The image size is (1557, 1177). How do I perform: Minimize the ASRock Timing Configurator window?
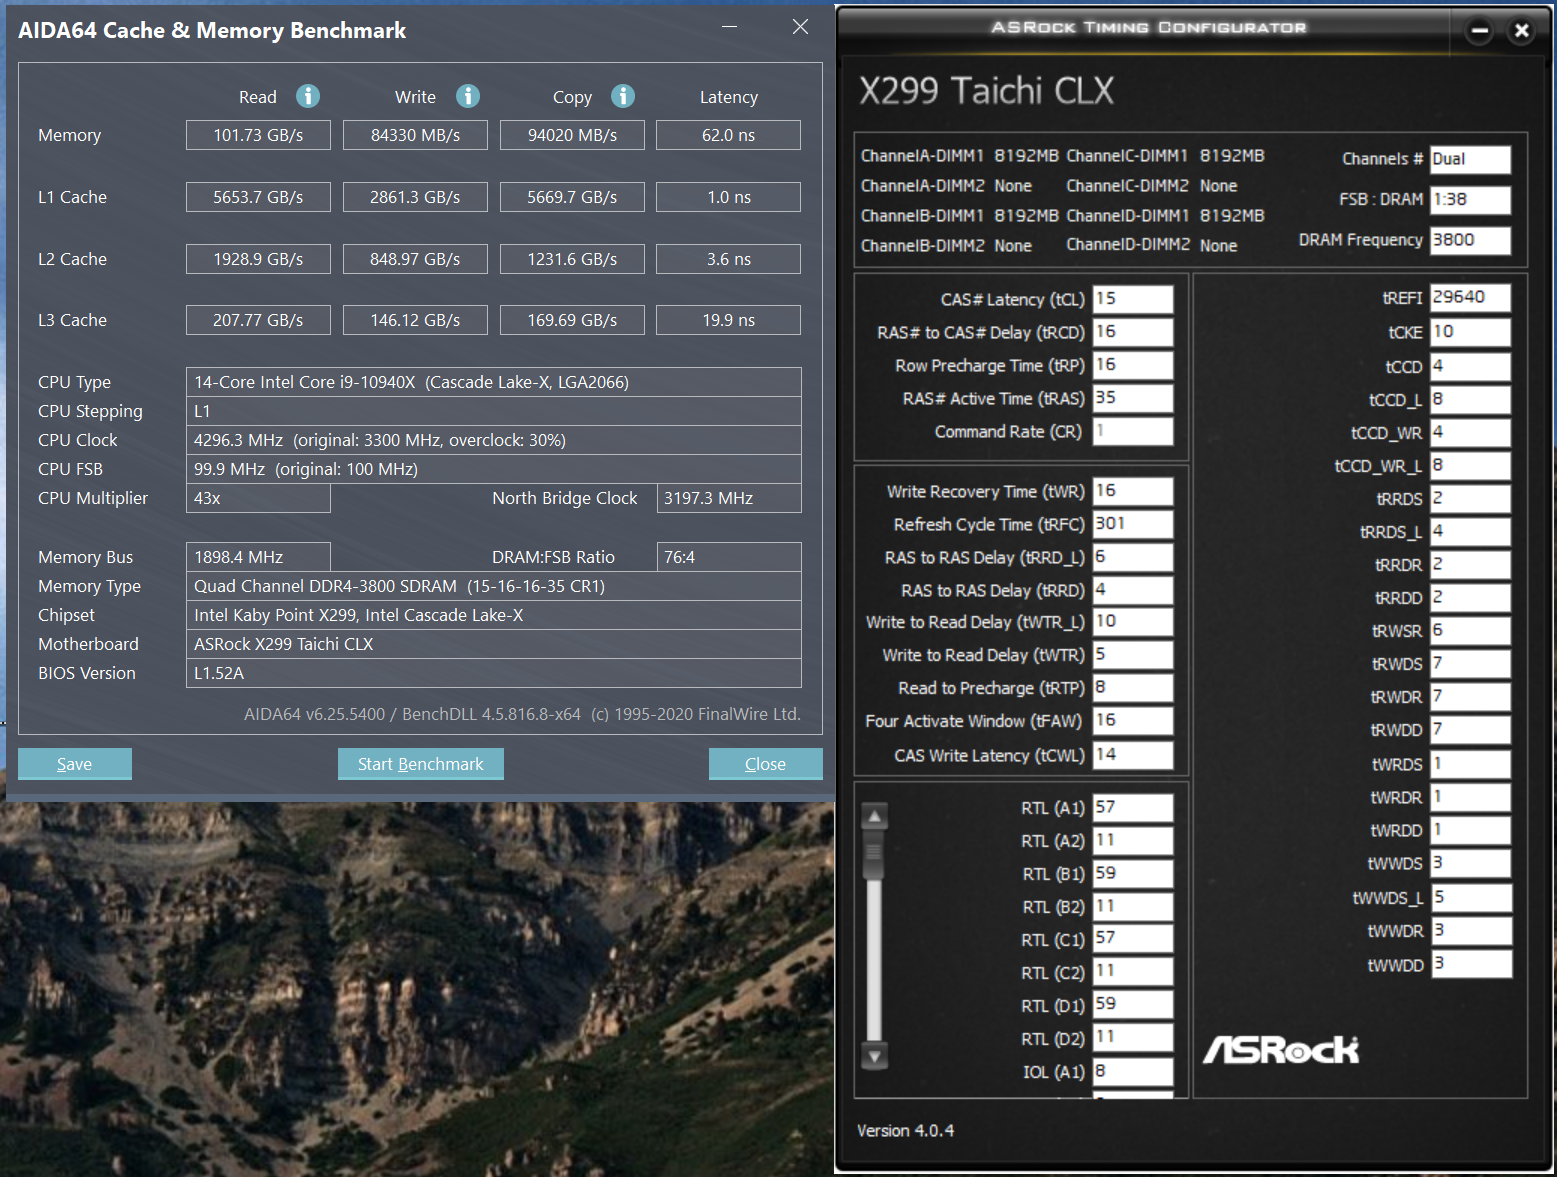[x=1480, y=31]
